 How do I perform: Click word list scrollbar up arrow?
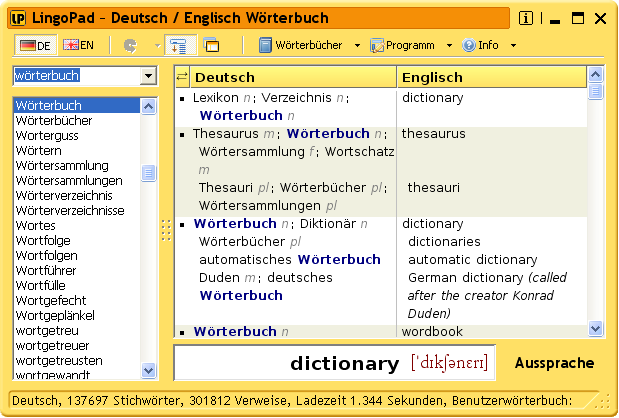(148, 107)
